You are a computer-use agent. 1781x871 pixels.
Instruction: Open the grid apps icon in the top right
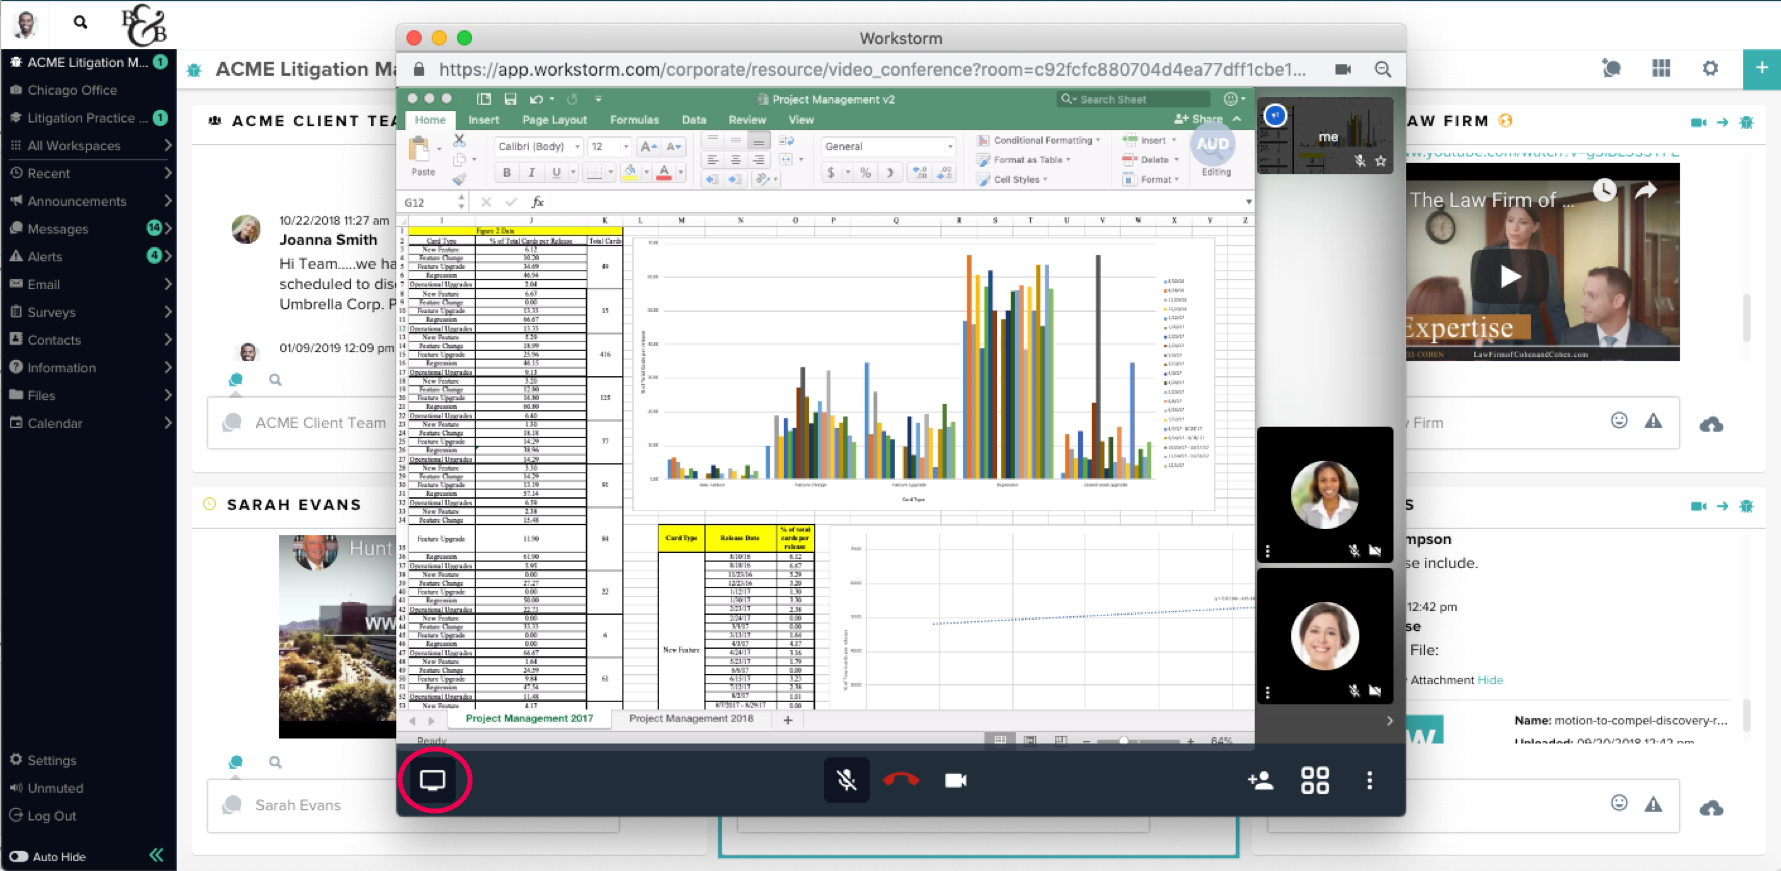pyautogui.click(x=1661, y=68)
